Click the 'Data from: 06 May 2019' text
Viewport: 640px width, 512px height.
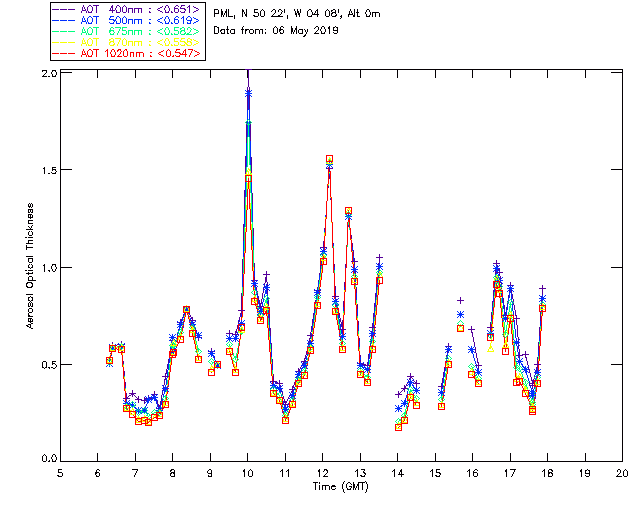pos(276,31)
